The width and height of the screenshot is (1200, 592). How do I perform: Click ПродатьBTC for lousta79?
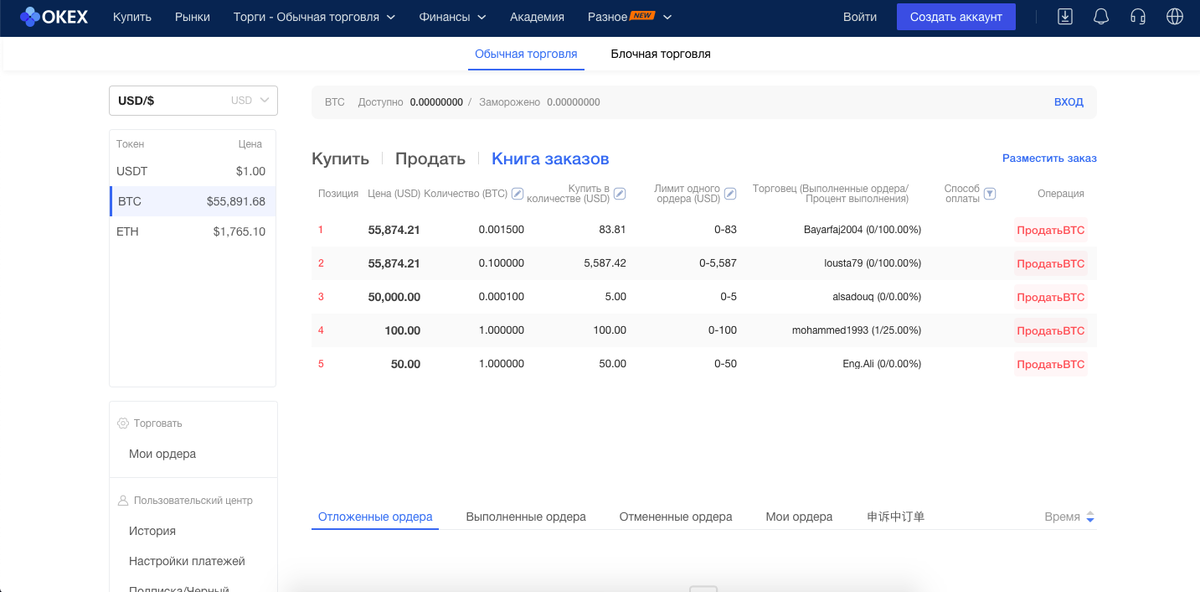coord(1050,264)
